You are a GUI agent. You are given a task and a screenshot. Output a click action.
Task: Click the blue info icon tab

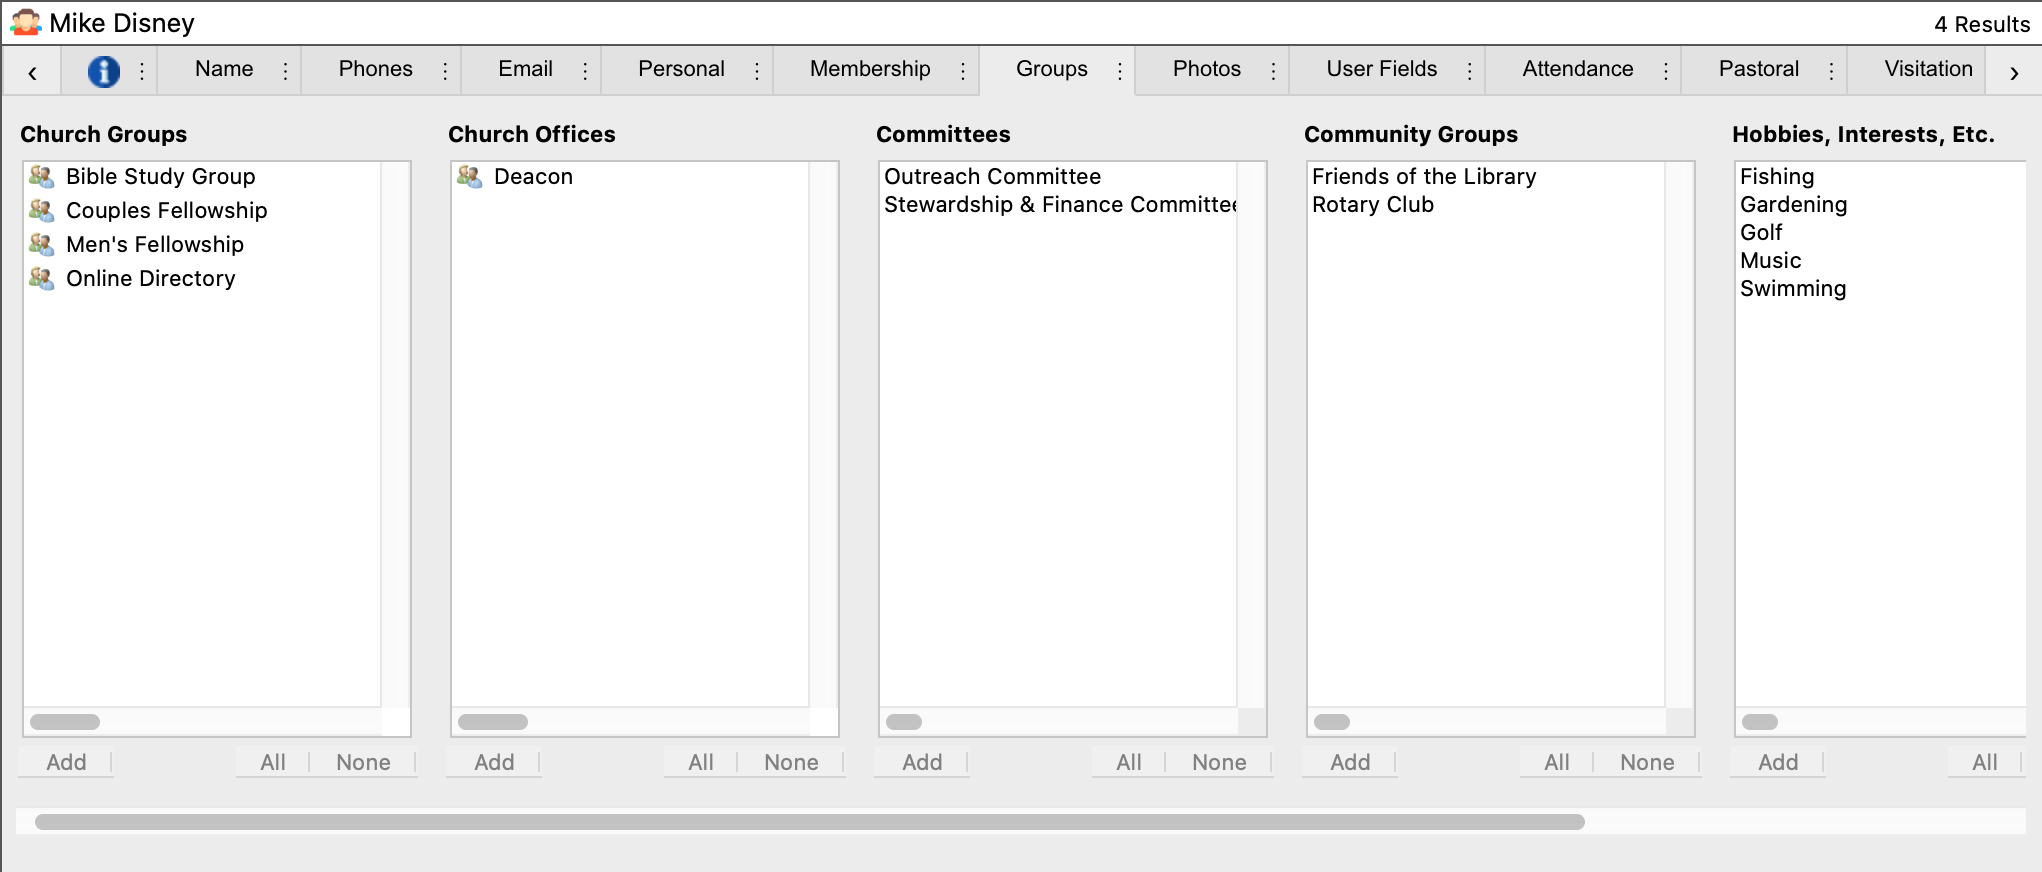click(x=104, y=71)
